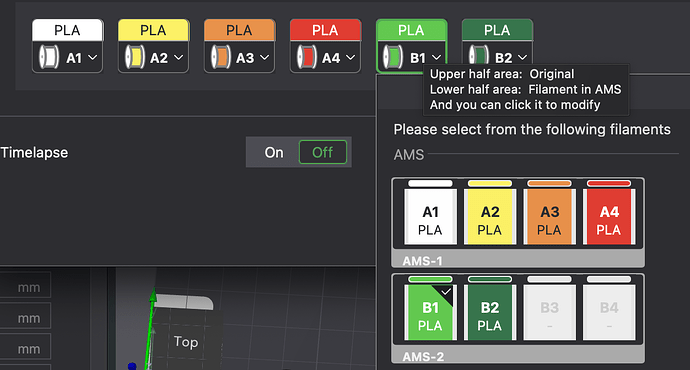Image resolution: width=690 pixels, height=370 pixels.
Task: Expand the A1 filament dropdown arrow
Action: (x=93, y=57)
